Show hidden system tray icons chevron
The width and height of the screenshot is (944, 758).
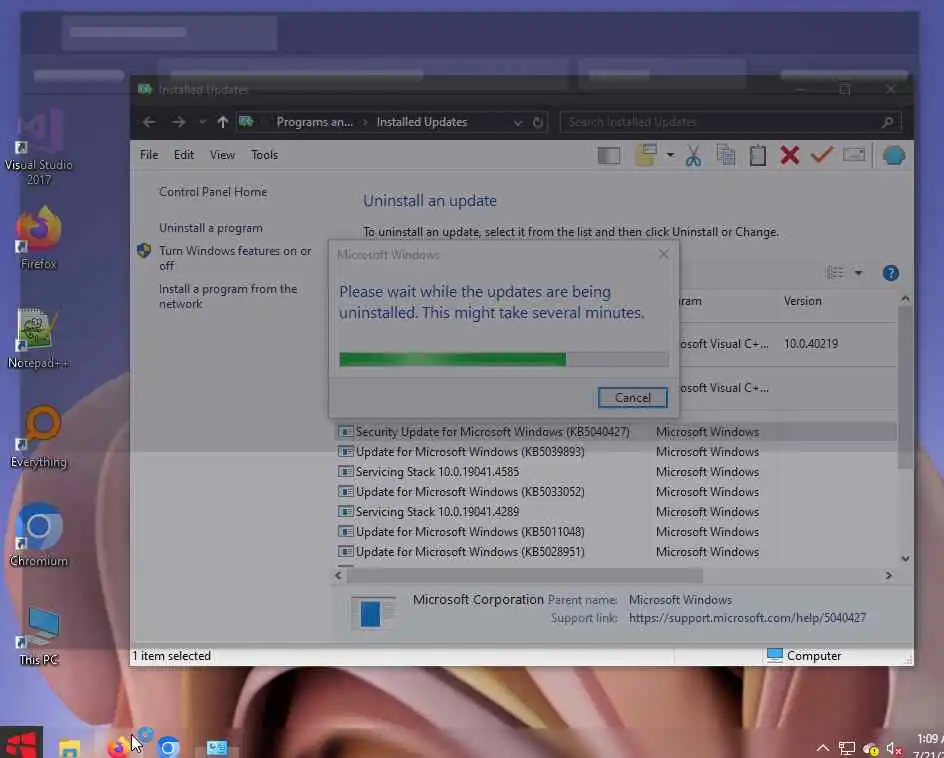[x=822, y=748]
